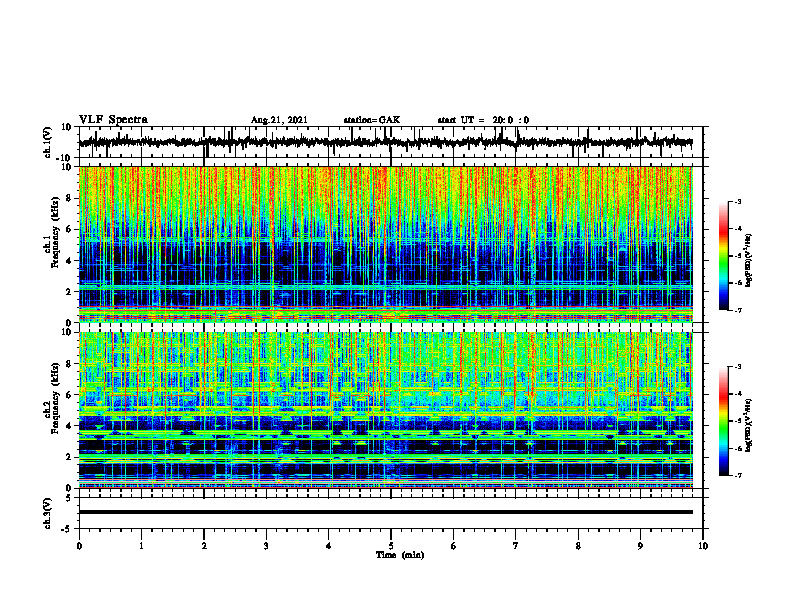Select the "start UT = 20: 0 : 0" text
The image size is (792, 612).
click(x=483, y=120)
